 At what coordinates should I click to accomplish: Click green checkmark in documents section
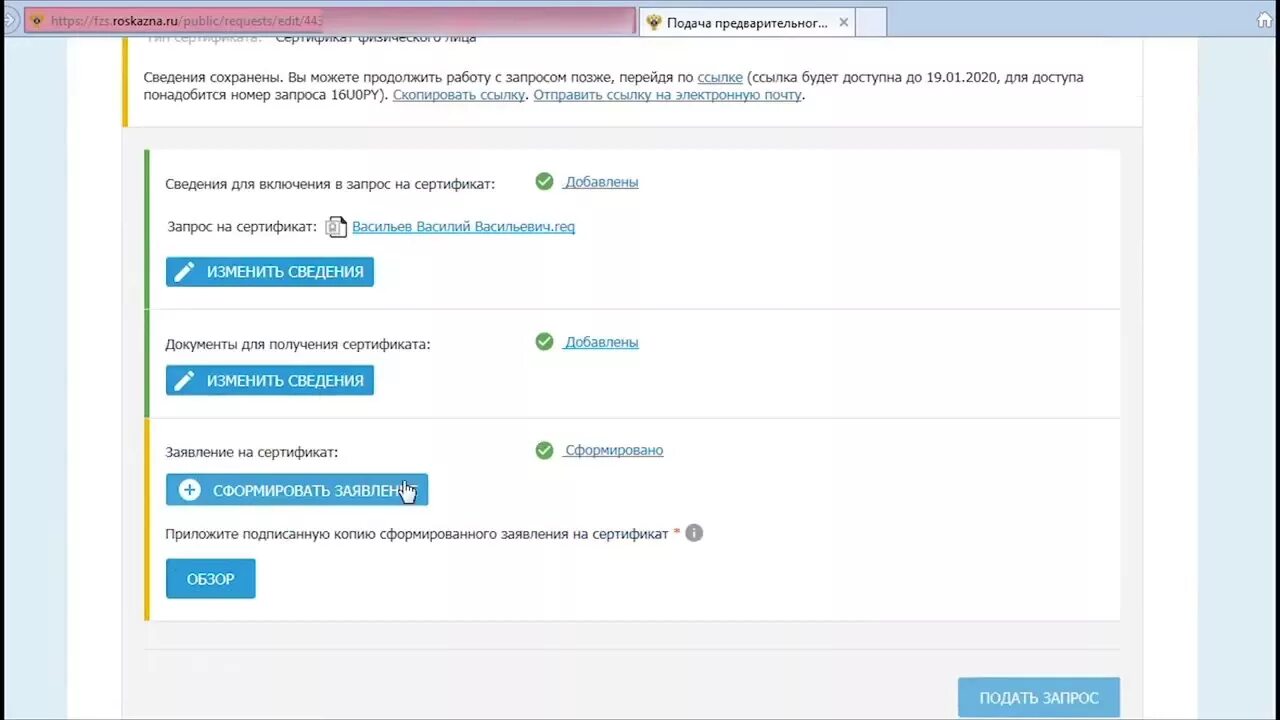544,341
